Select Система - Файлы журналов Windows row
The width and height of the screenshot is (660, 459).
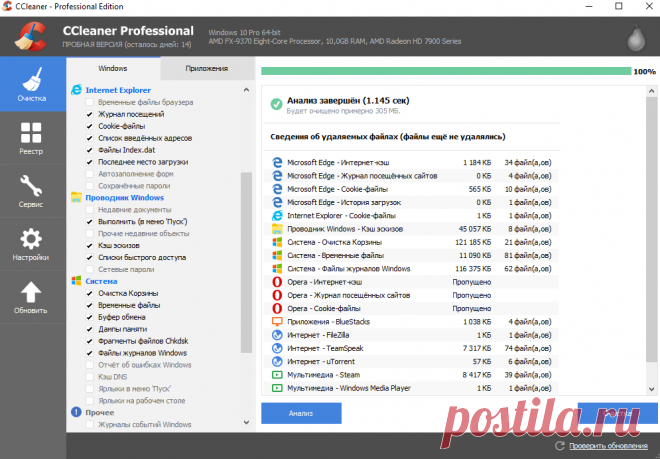pos(411,269)
